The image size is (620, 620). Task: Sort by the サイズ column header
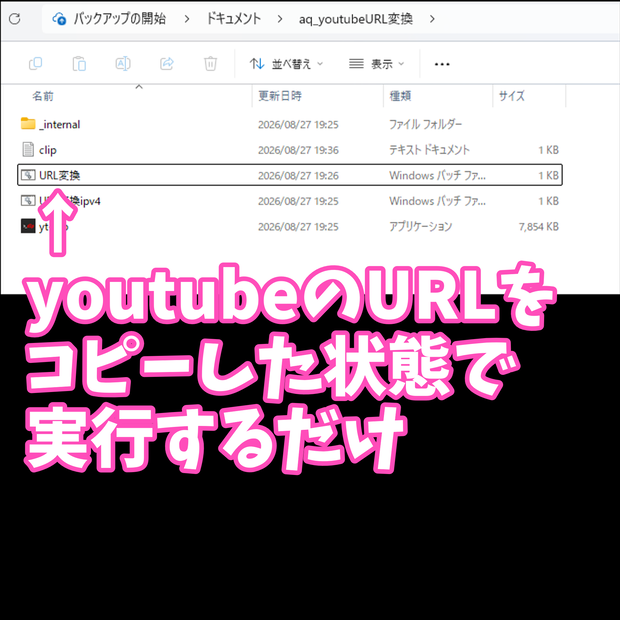511,96
